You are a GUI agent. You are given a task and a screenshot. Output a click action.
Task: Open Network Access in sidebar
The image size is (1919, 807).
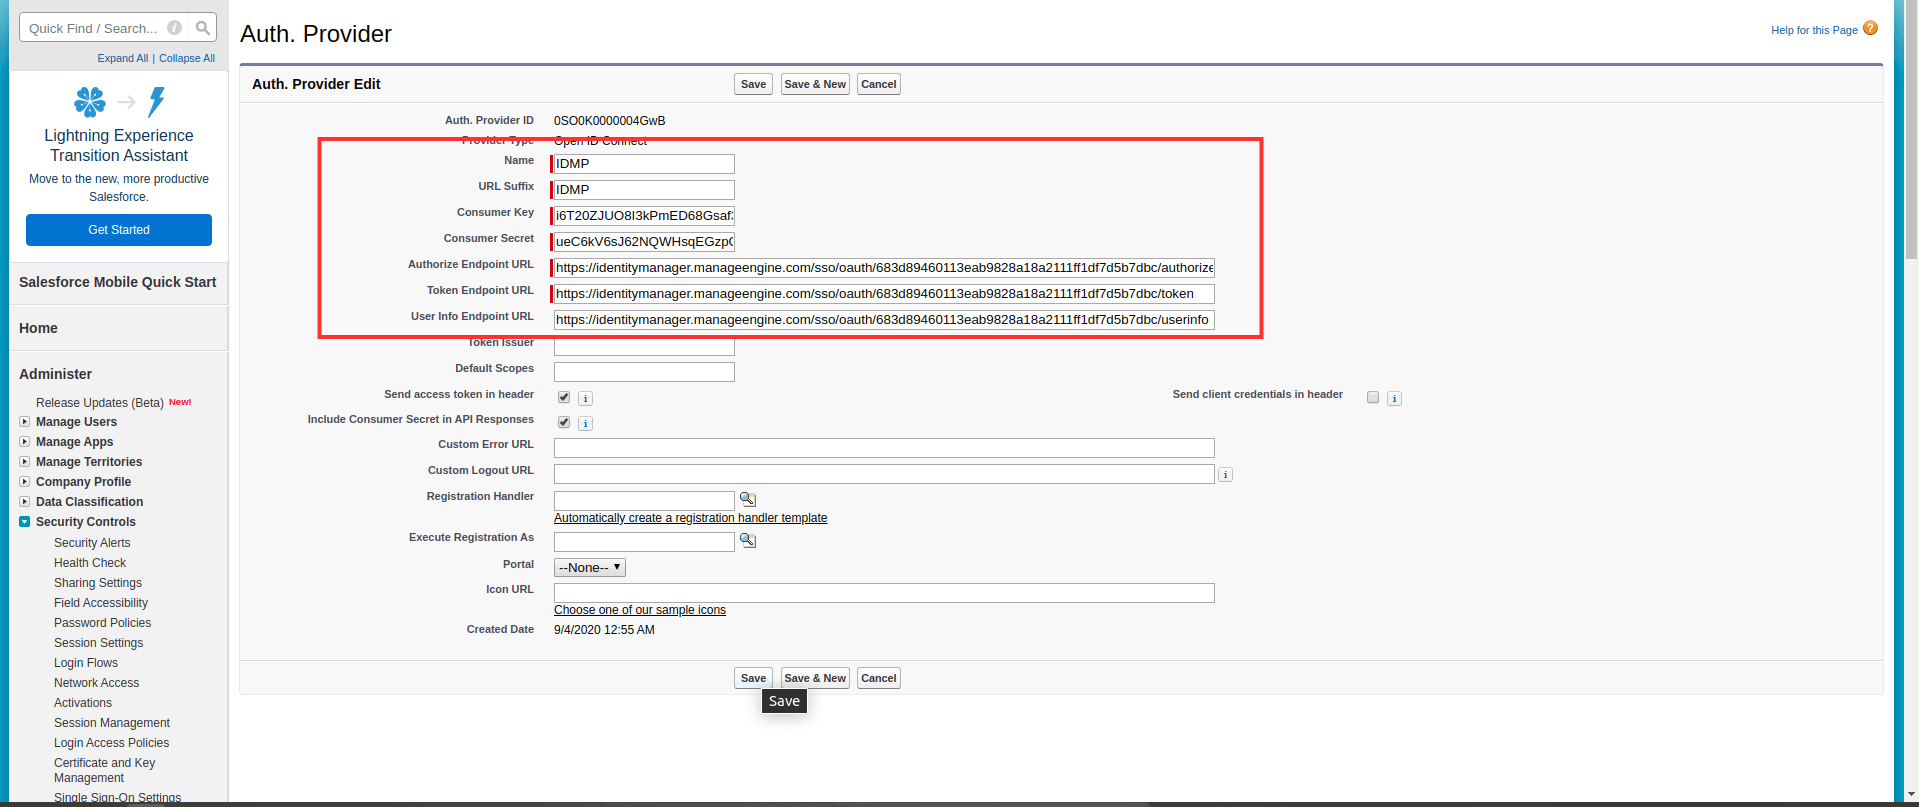coord(97,683)
